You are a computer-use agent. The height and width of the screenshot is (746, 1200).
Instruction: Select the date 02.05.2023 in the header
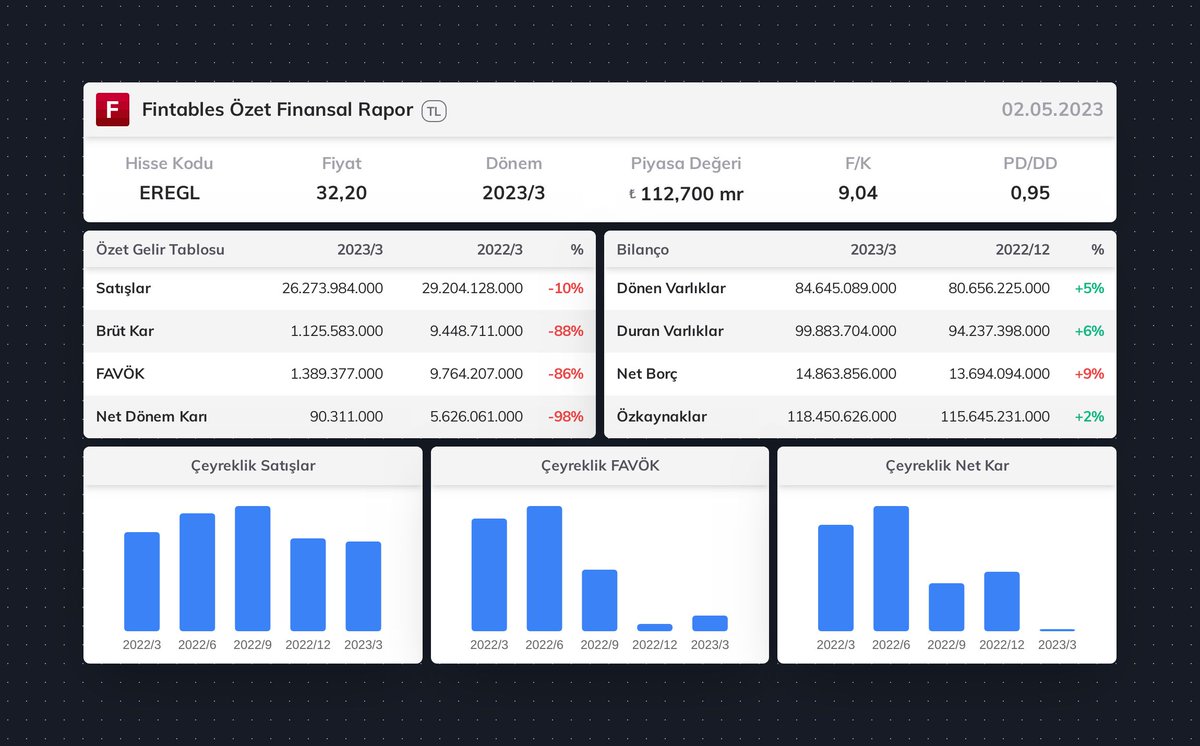click(x=1053, y=110)
